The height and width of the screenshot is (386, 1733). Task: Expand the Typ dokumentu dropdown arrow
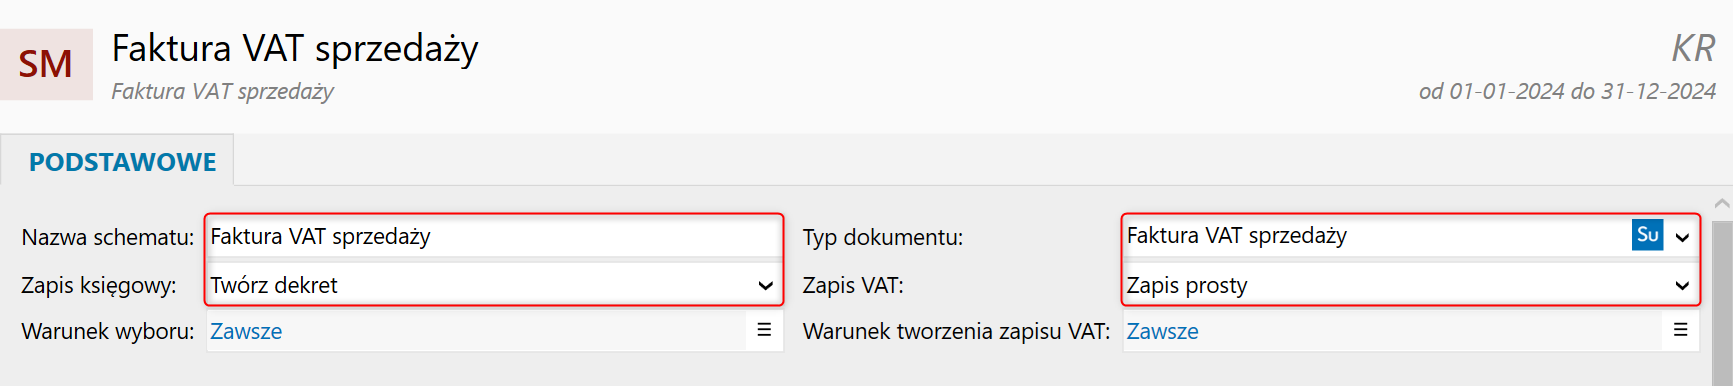coord(1682,237)
